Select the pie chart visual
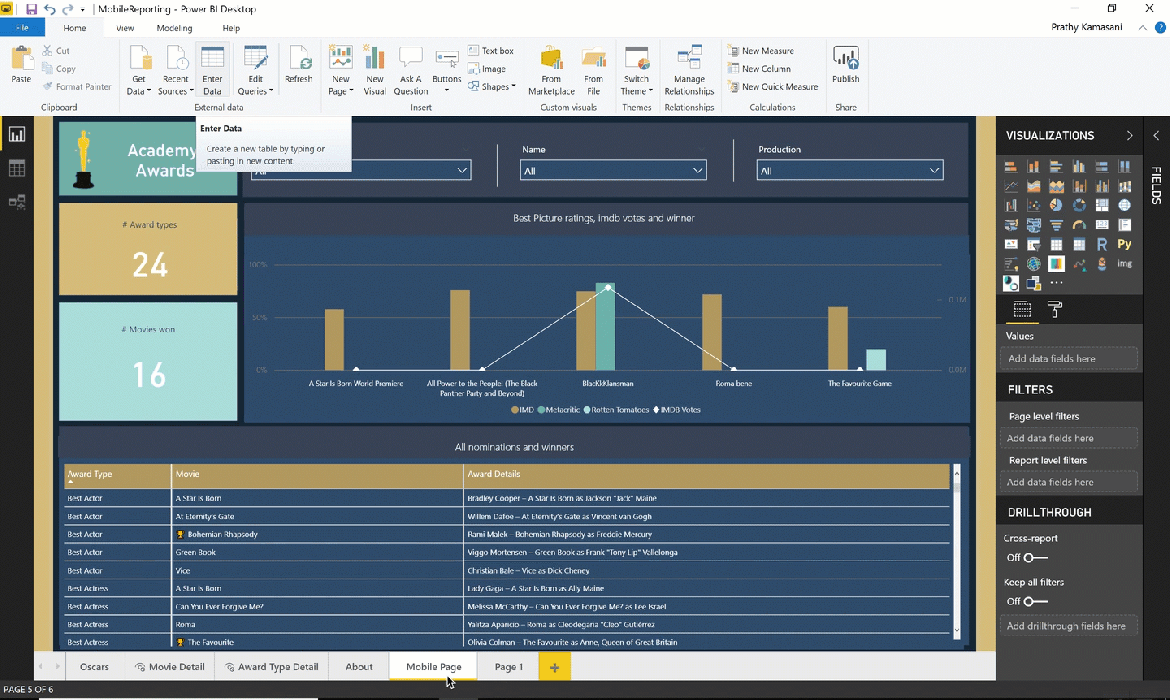Image resolution: width=1170 pixels, height=700 pixels. tap(1056, 205)
